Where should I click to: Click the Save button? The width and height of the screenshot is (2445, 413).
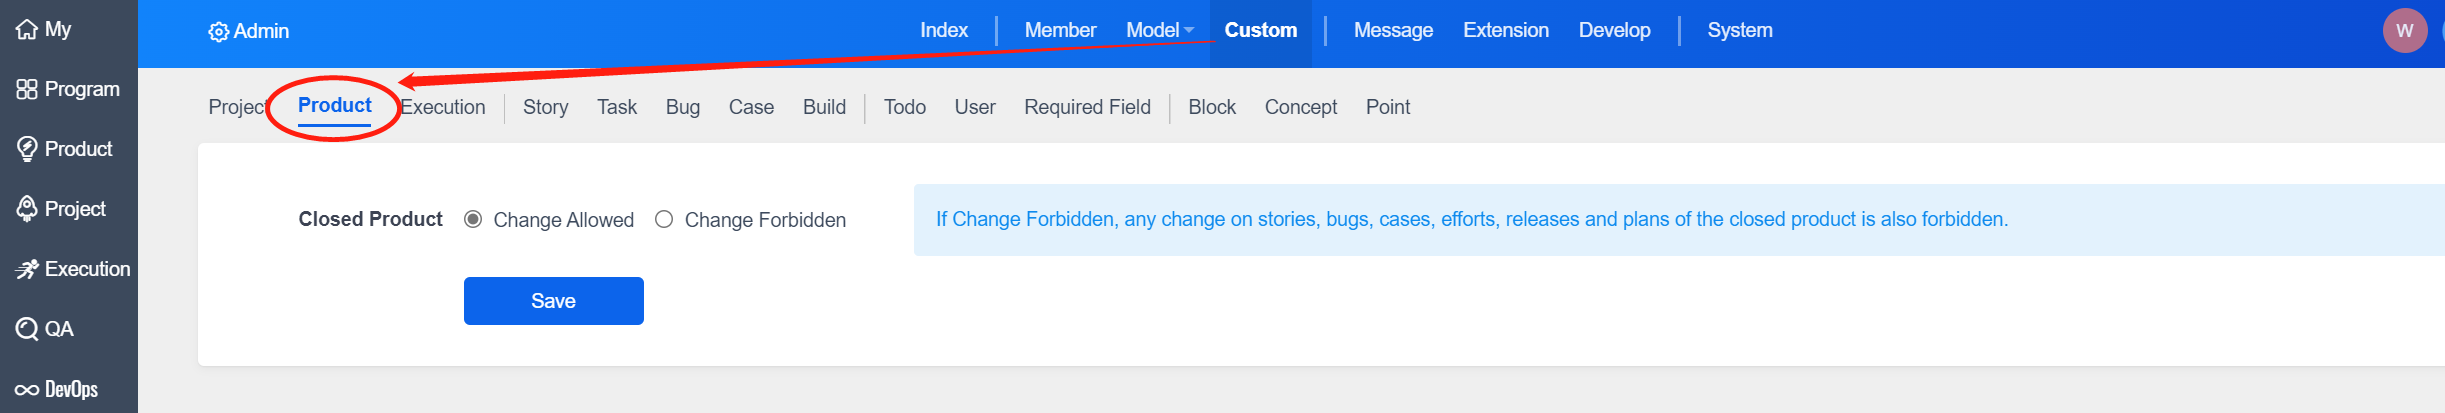pyautogui.click(x=553, y=301)
